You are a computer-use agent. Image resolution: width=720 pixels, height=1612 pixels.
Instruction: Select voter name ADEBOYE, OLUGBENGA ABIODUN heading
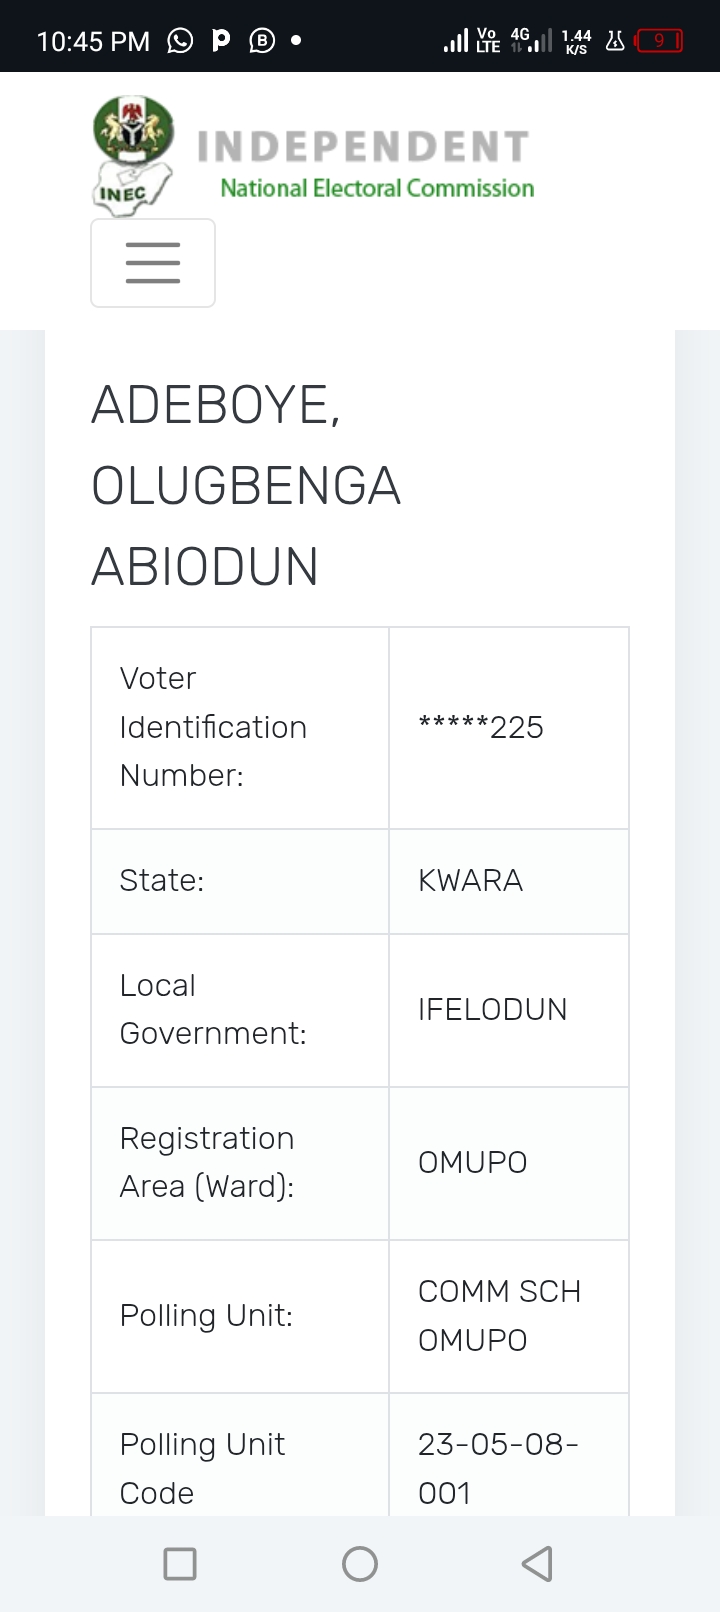click(246, 486)
